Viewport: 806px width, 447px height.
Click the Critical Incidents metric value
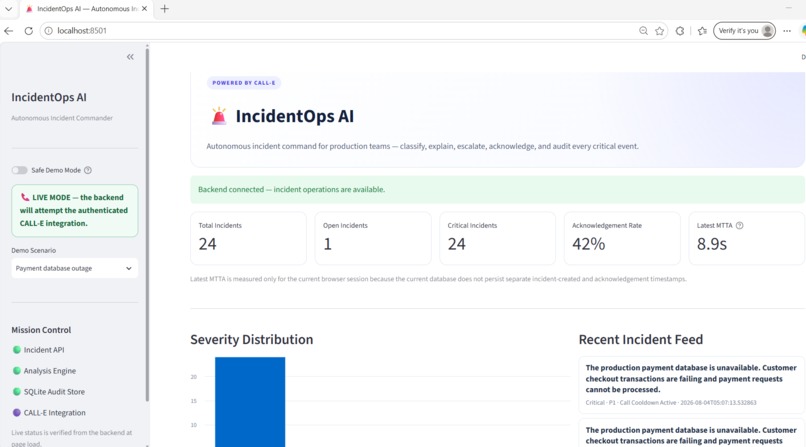(x=456, y=244)
